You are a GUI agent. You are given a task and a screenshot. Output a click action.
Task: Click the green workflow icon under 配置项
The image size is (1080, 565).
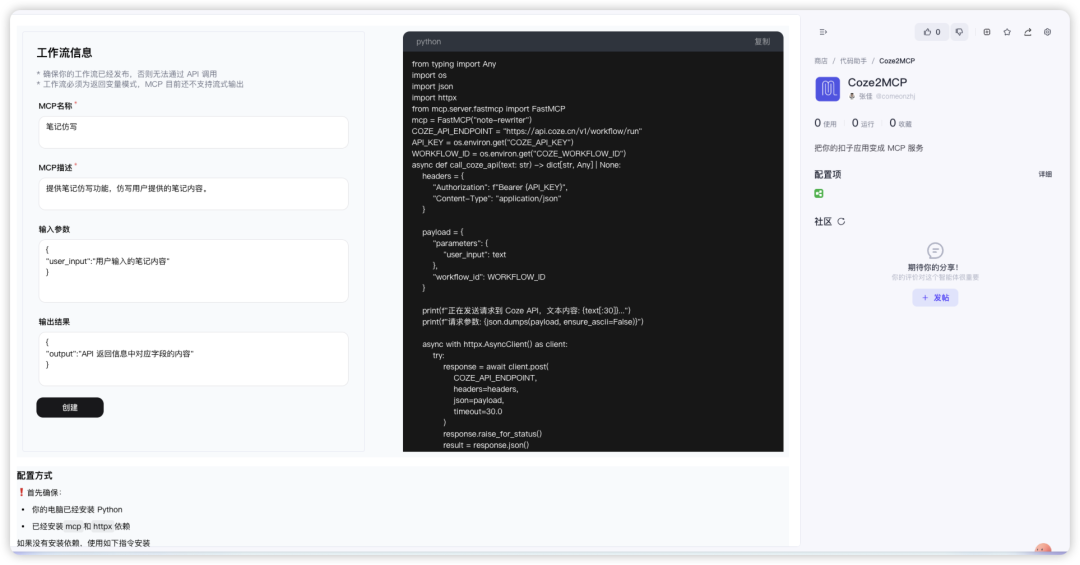click(819, 194)
